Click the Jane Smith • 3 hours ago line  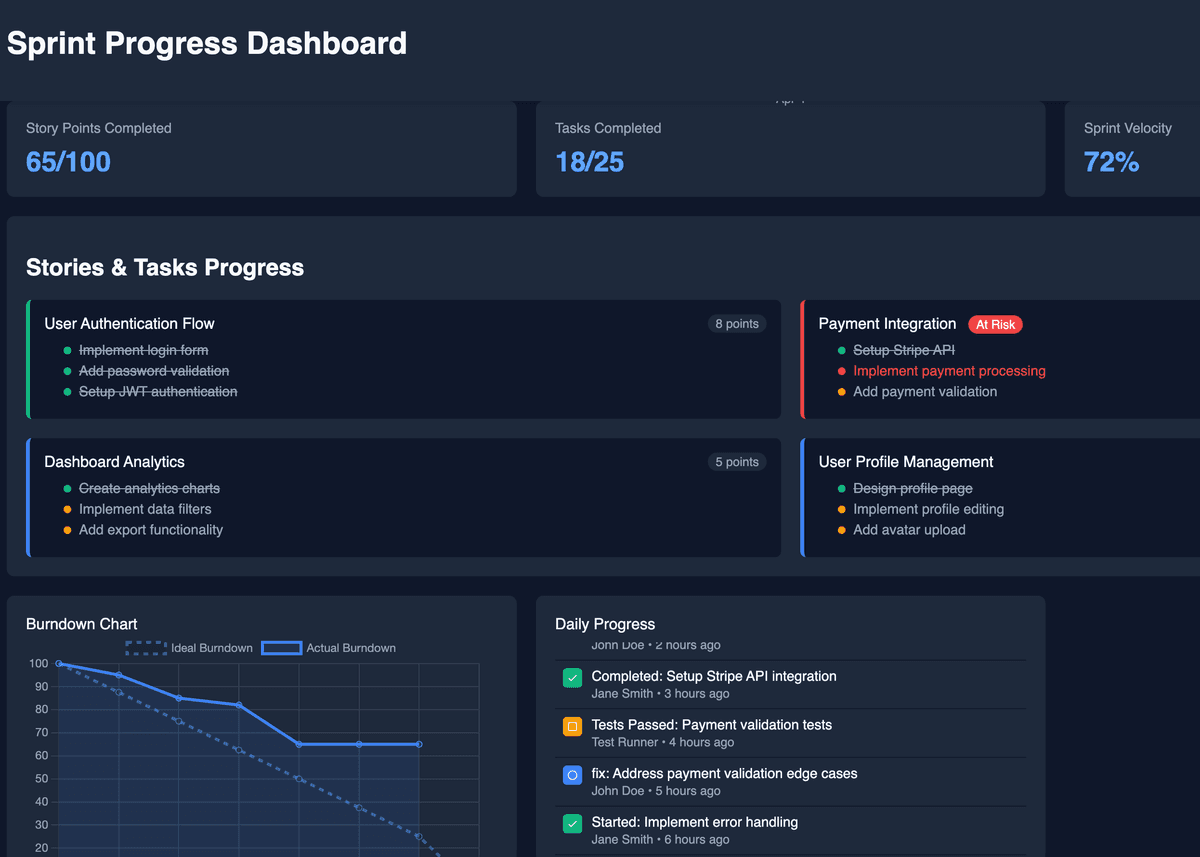[661, 694]
